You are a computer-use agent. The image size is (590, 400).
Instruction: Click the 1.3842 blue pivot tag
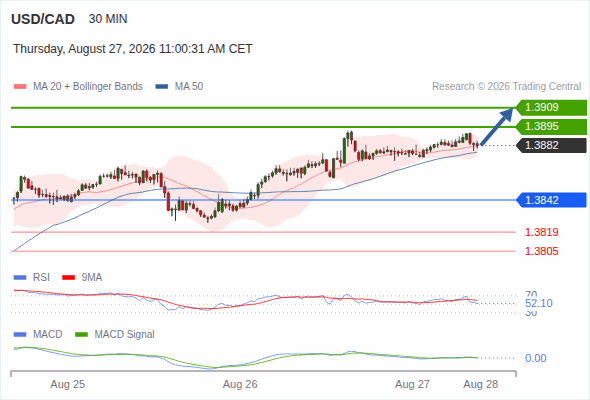(551, 200)
